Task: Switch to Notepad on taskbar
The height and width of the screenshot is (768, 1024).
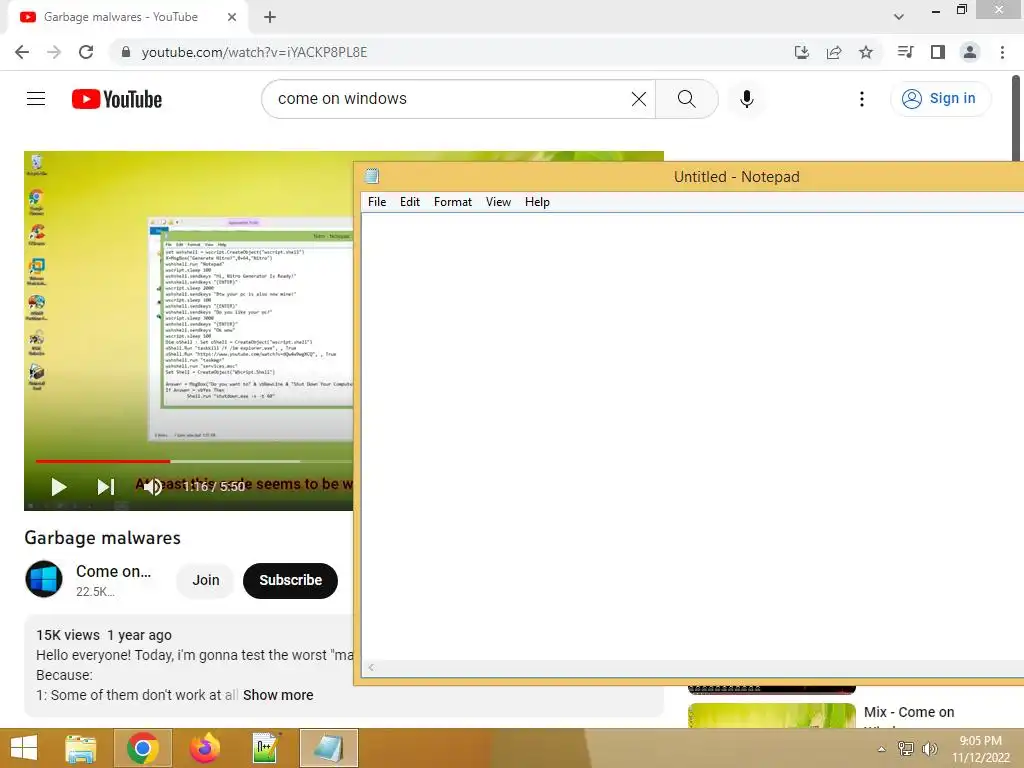Action: point(328,748)
